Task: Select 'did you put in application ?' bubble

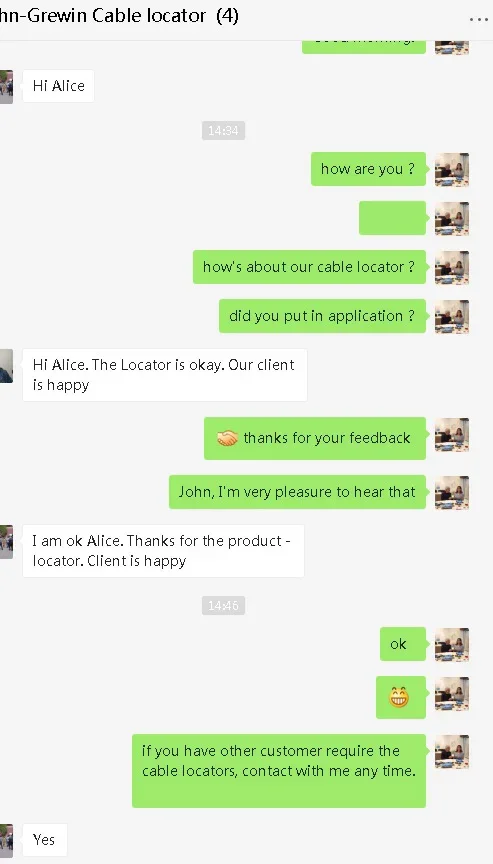Action: (x=322, y=316)
